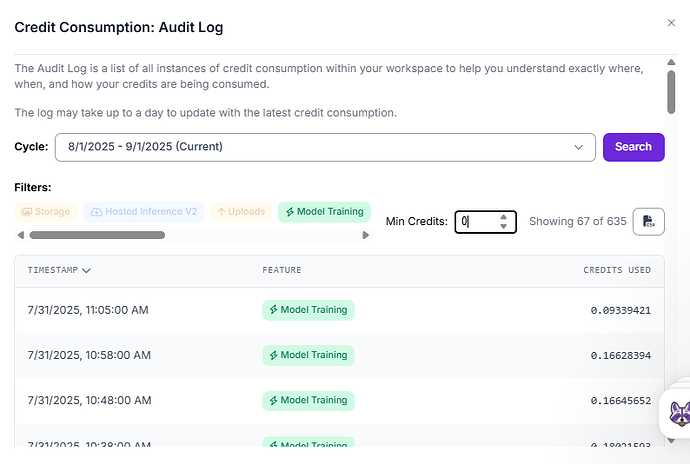
Task: Click into the Min Credits input field
Action: [x=477, y=221]
